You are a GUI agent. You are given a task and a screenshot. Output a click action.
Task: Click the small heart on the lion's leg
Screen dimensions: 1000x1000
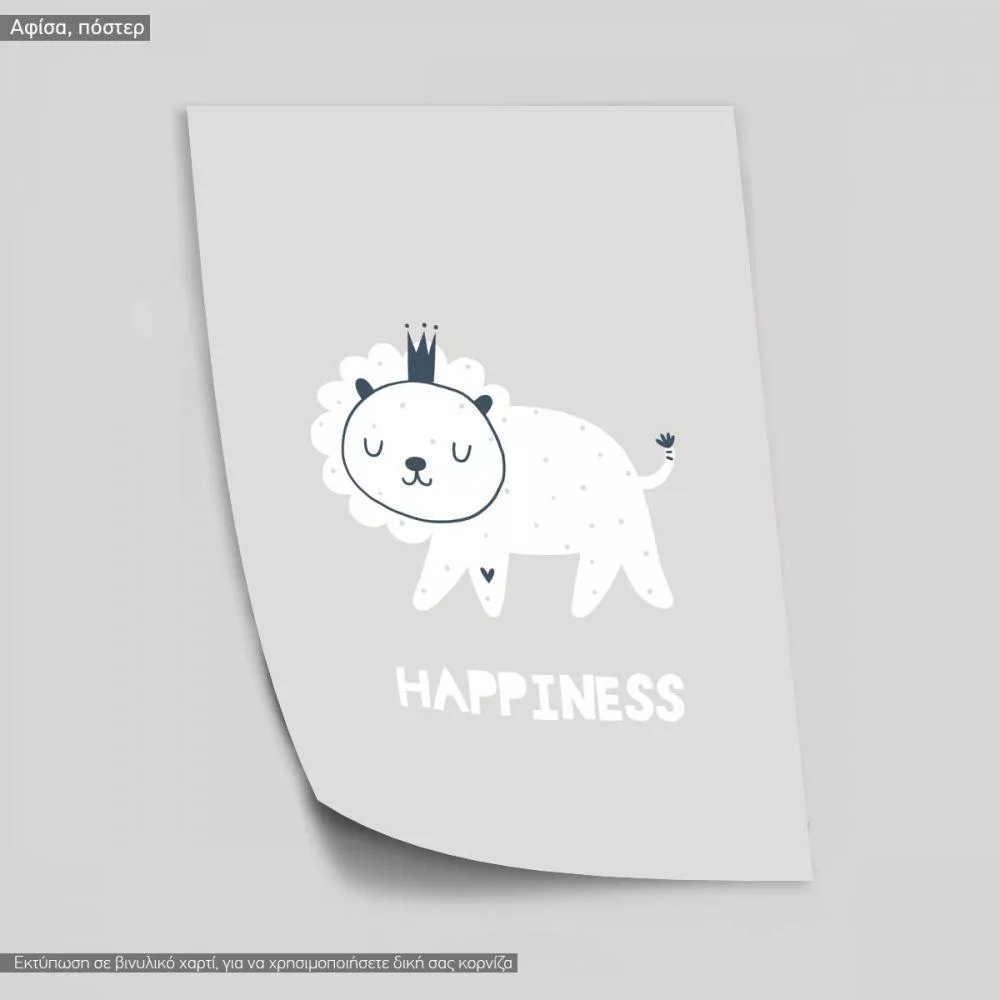[486, 574]
